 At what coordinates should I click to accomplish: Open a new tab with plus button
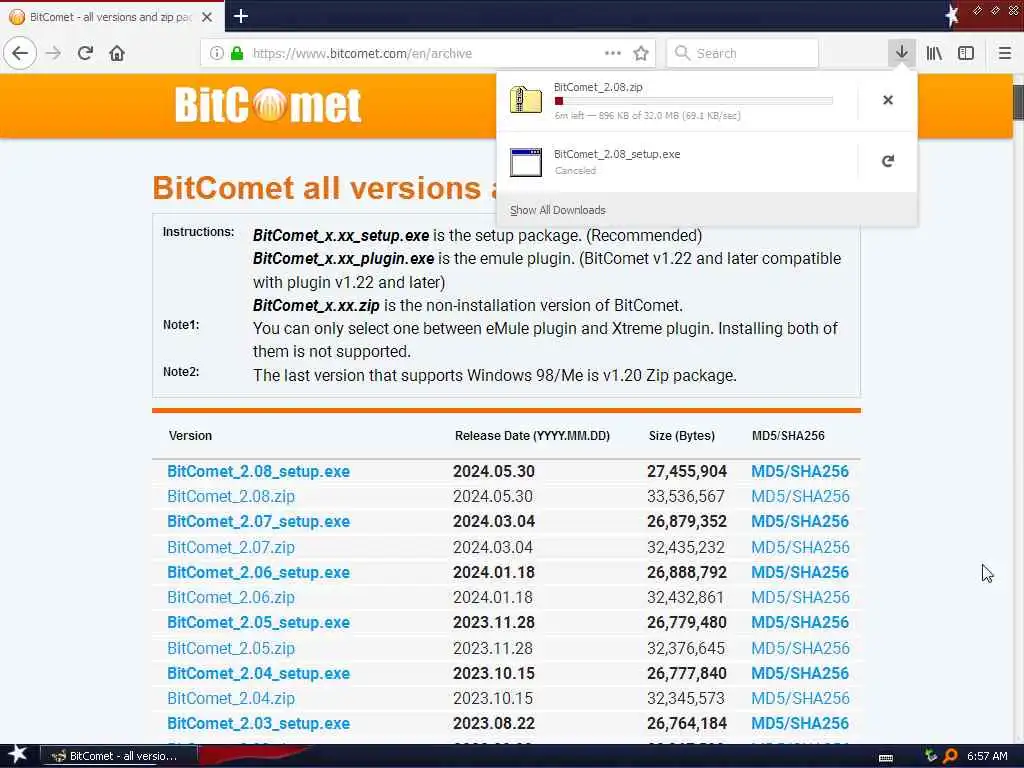[x=240, y=16]
